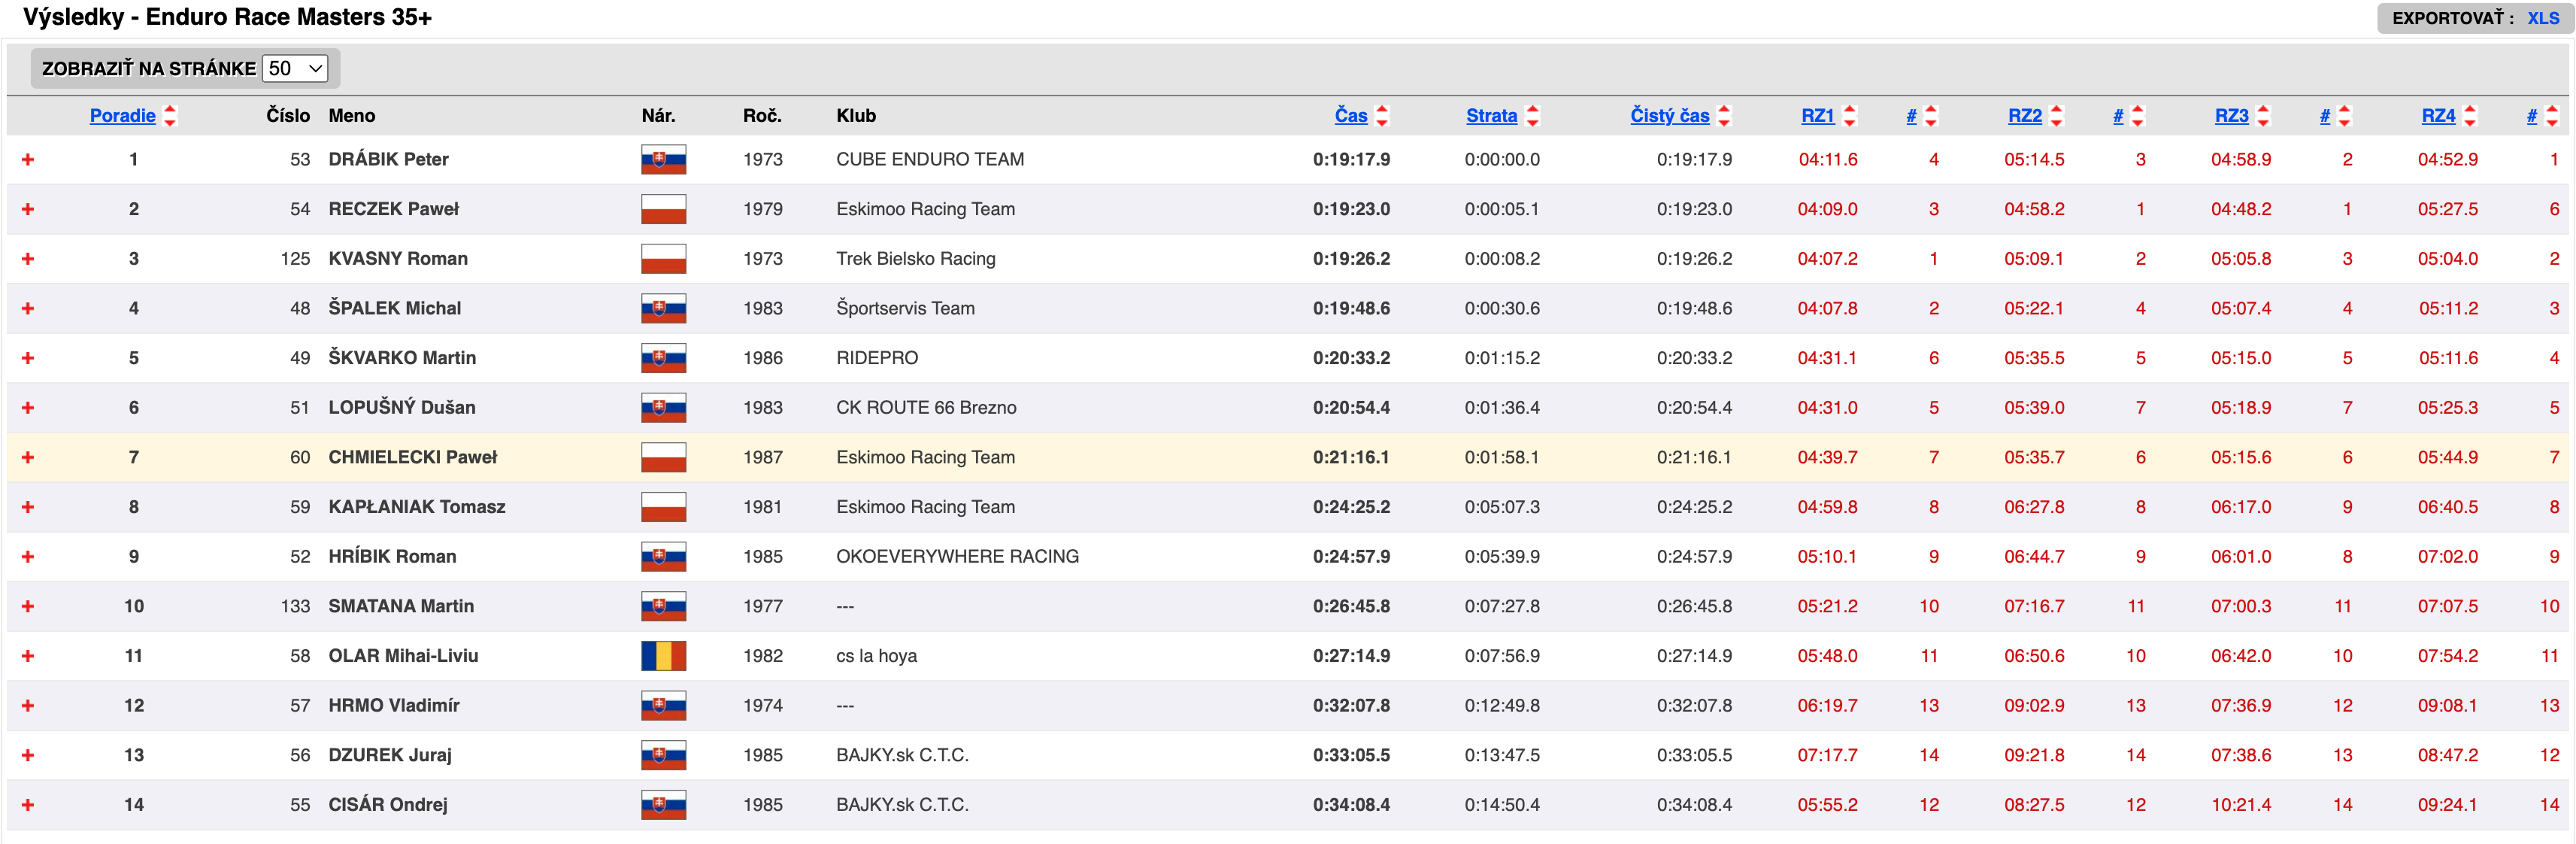Expand row details for HRMO Vladimír
The width and height of the screenshot is (2576, 844).
pos(28,706)
